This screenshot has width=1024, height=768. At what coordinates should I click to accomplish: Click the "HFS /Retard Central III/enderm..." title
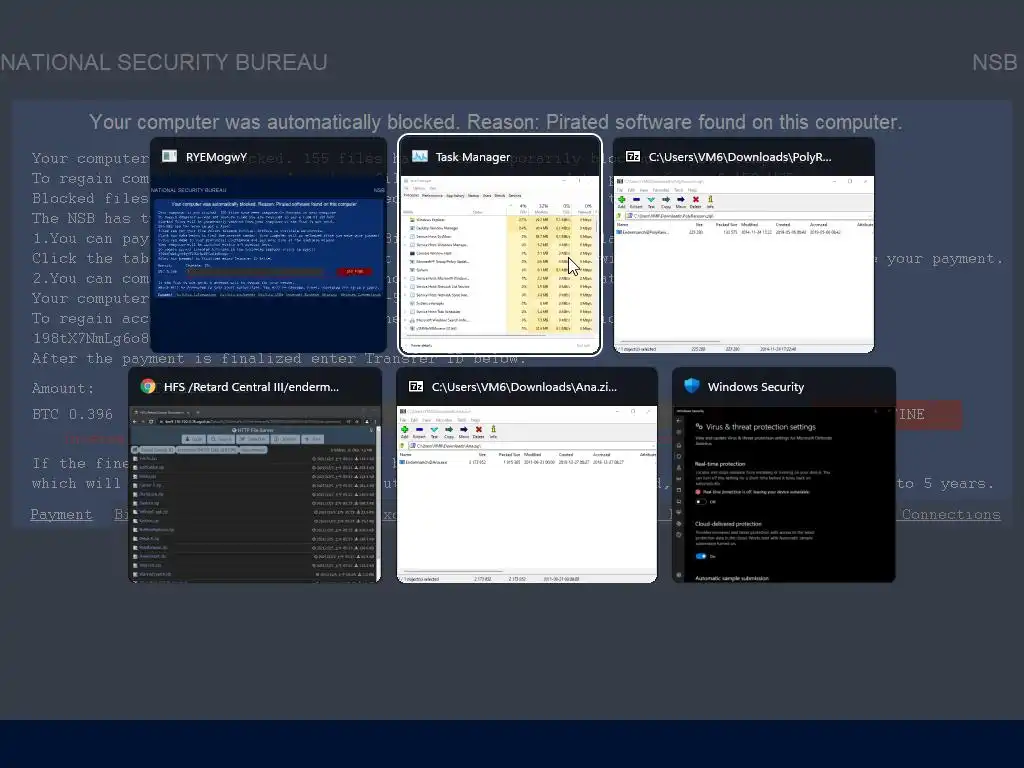click(x=251, y=387)
